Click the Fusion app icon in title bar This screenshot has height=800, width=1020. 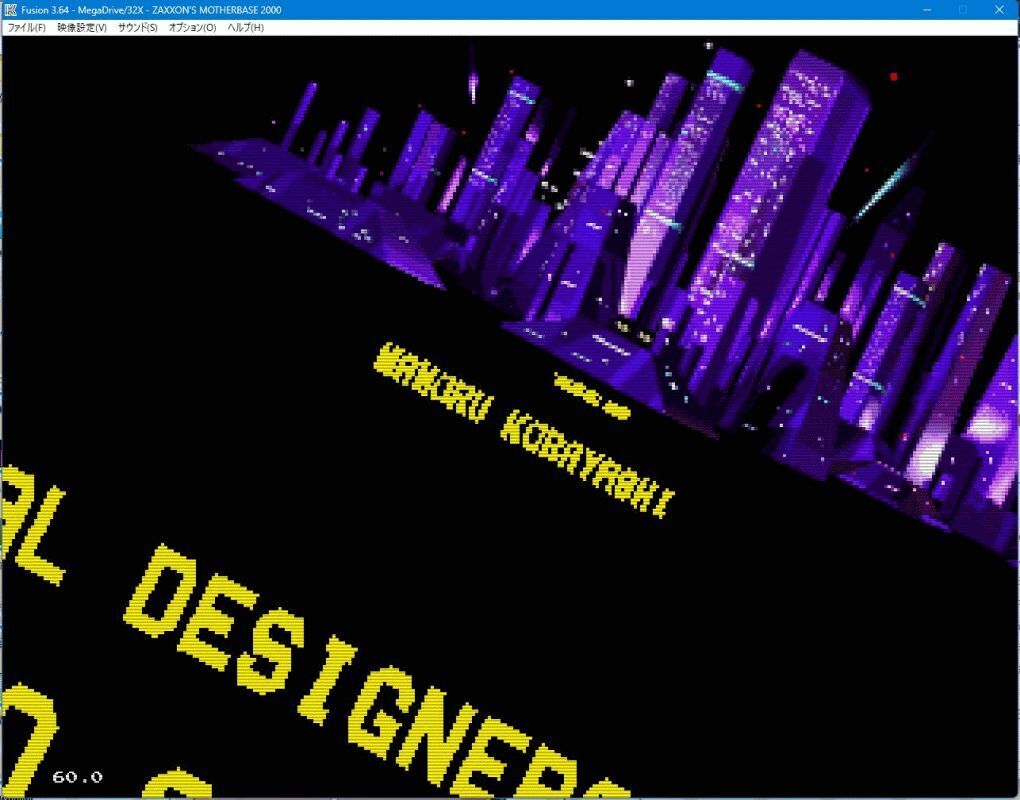click(10, 10)
